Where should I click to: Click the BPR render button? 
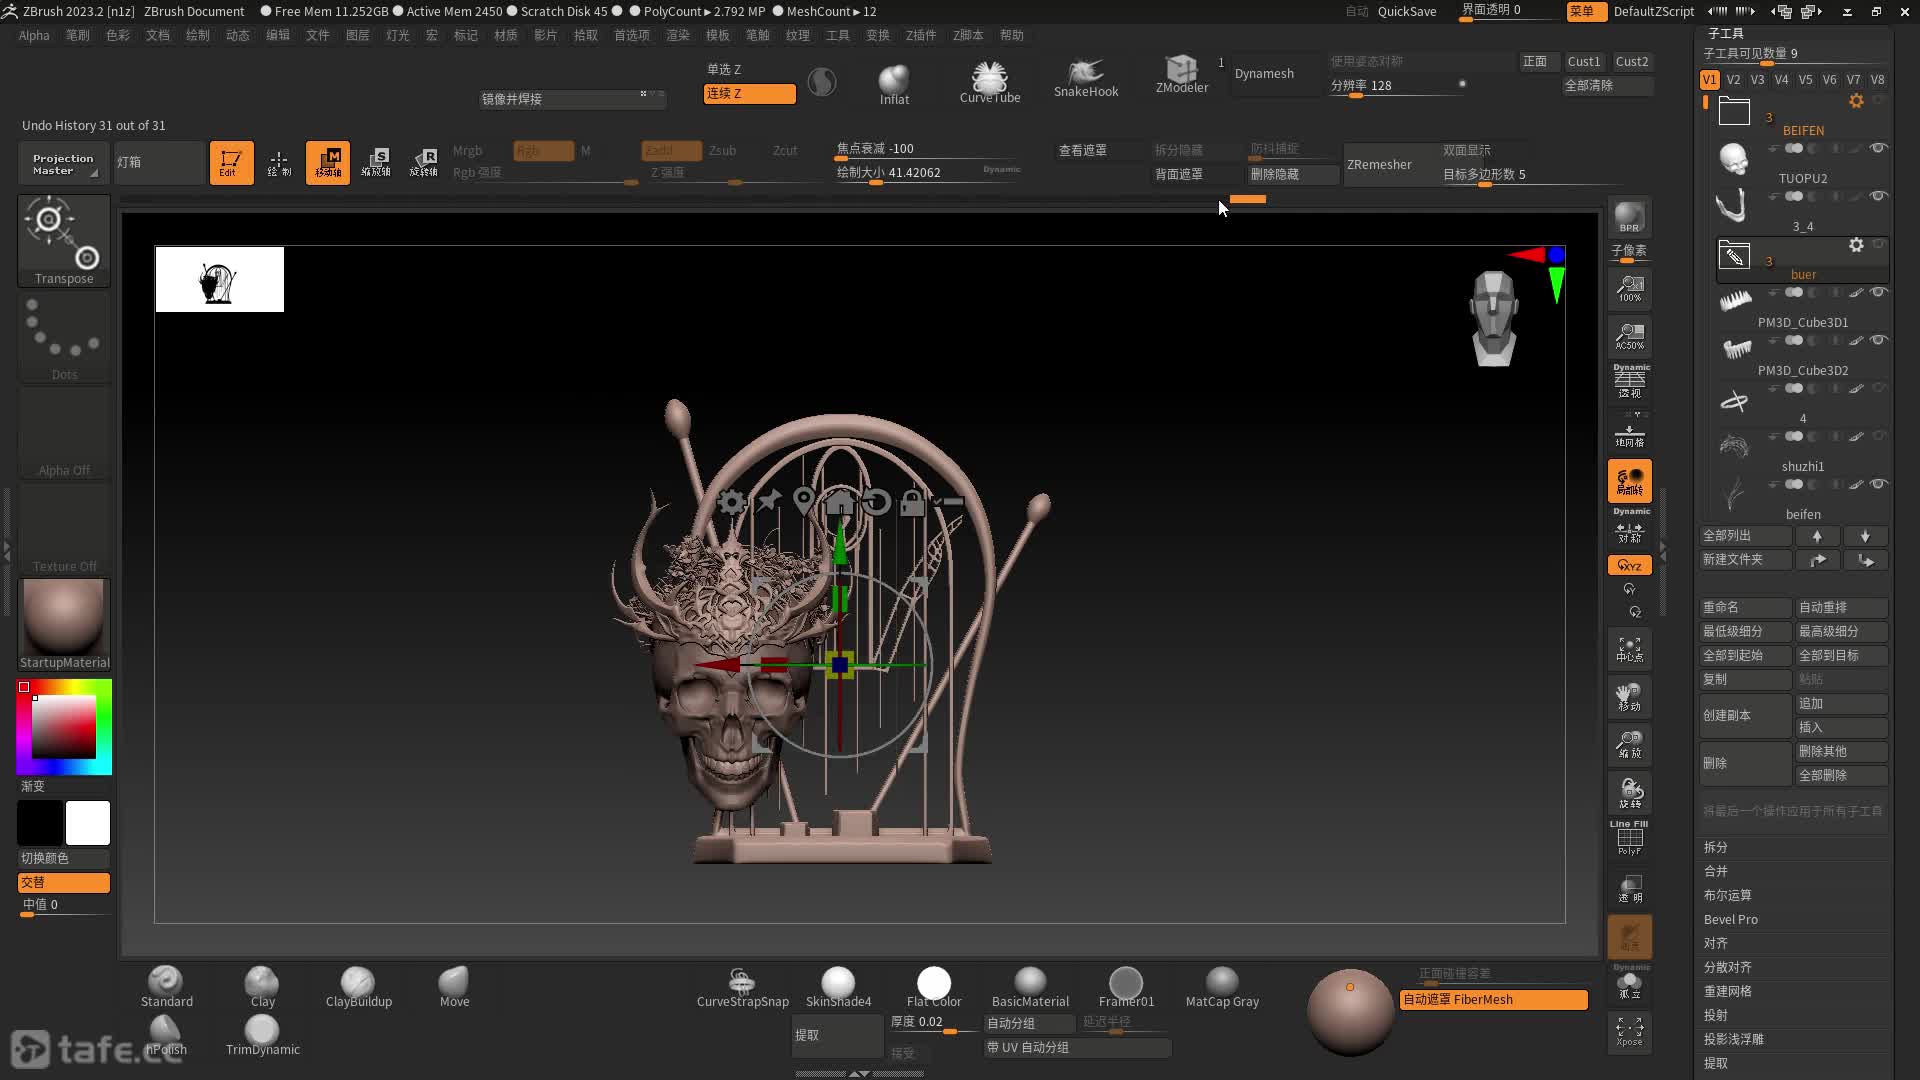tap(1629, 218)
